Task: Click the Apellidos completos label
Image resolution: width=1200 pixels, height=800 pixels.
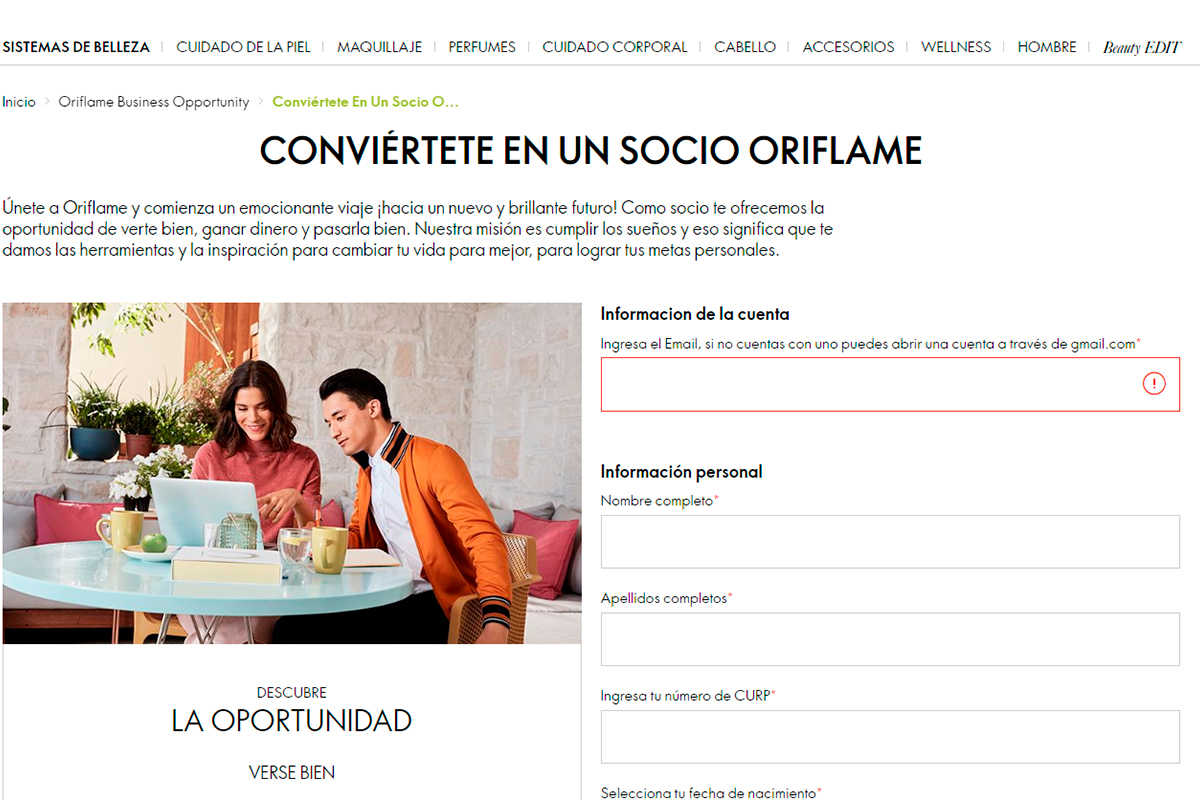Action: (x=666, y=598)
